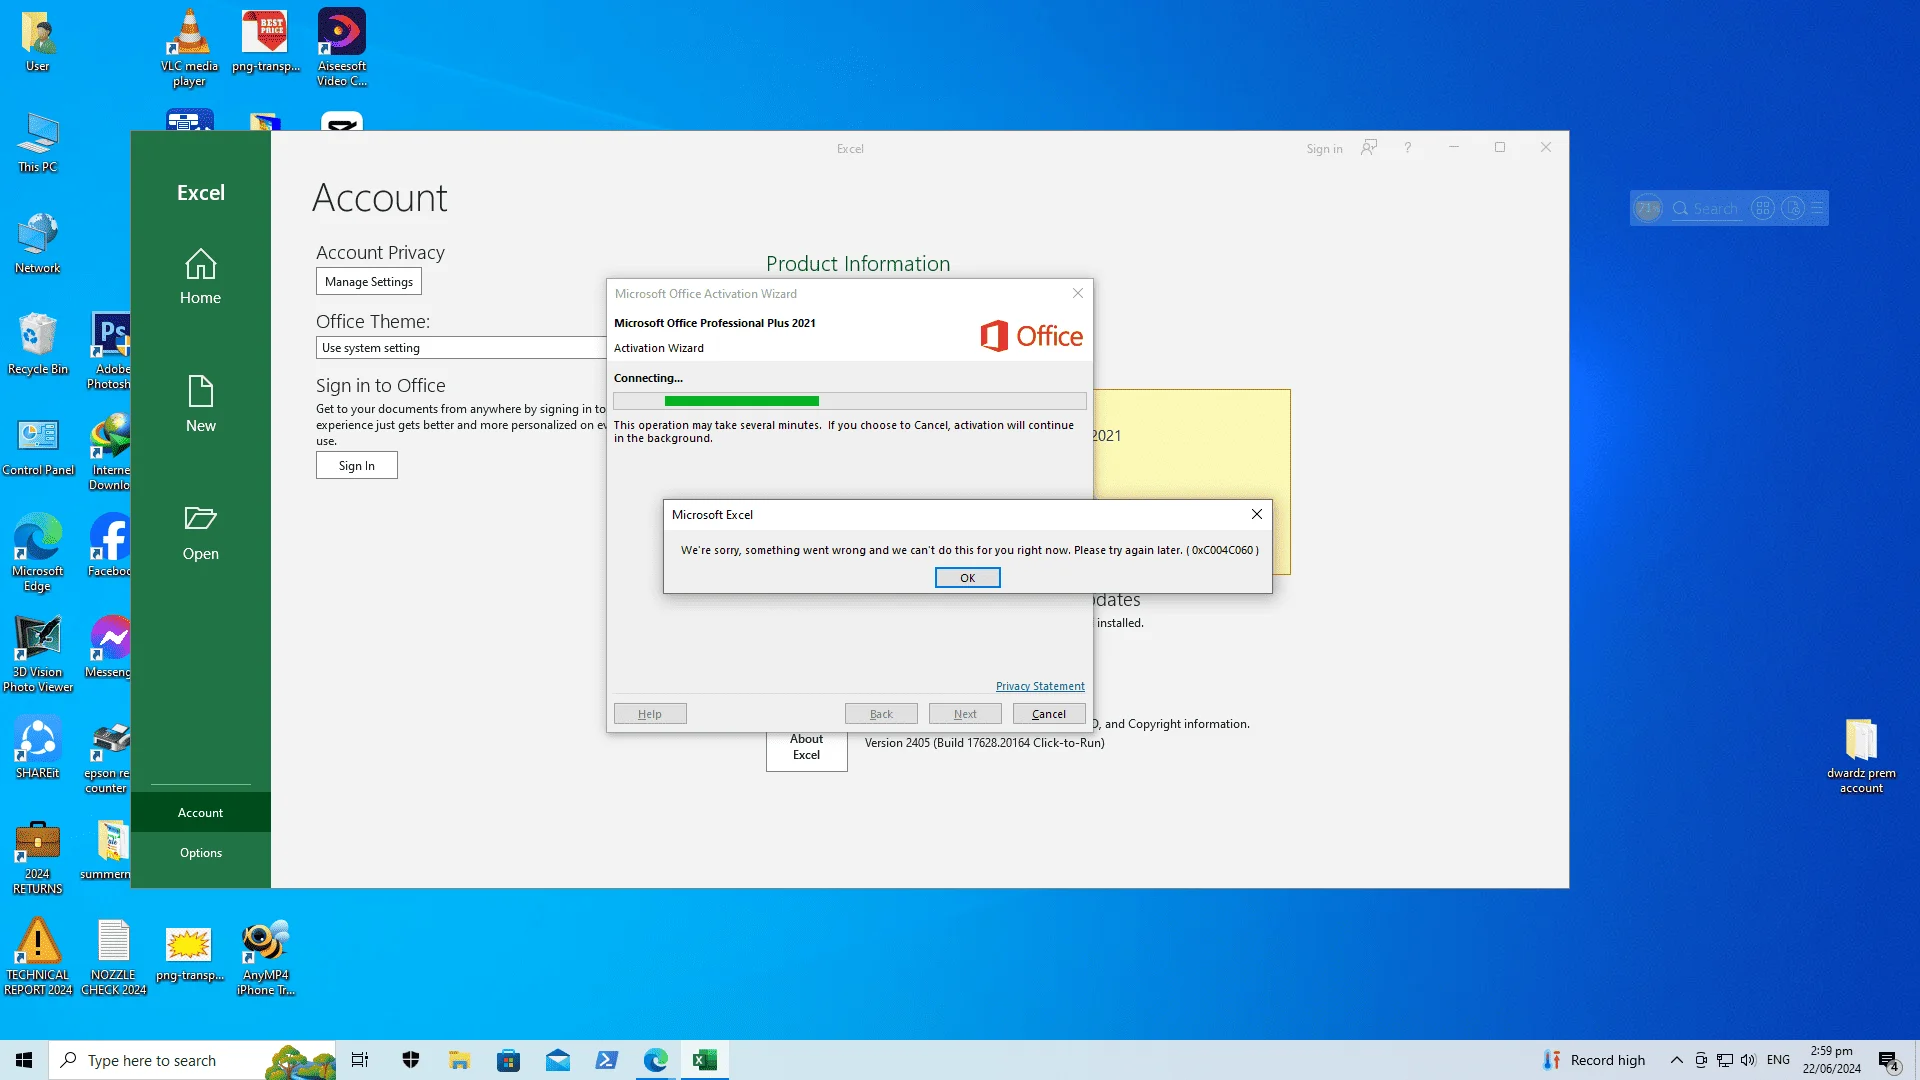This screenshot has height=1080, width=1920.
Task: Close the Microsoft Excel error dialog
Action: point(1257,514)
